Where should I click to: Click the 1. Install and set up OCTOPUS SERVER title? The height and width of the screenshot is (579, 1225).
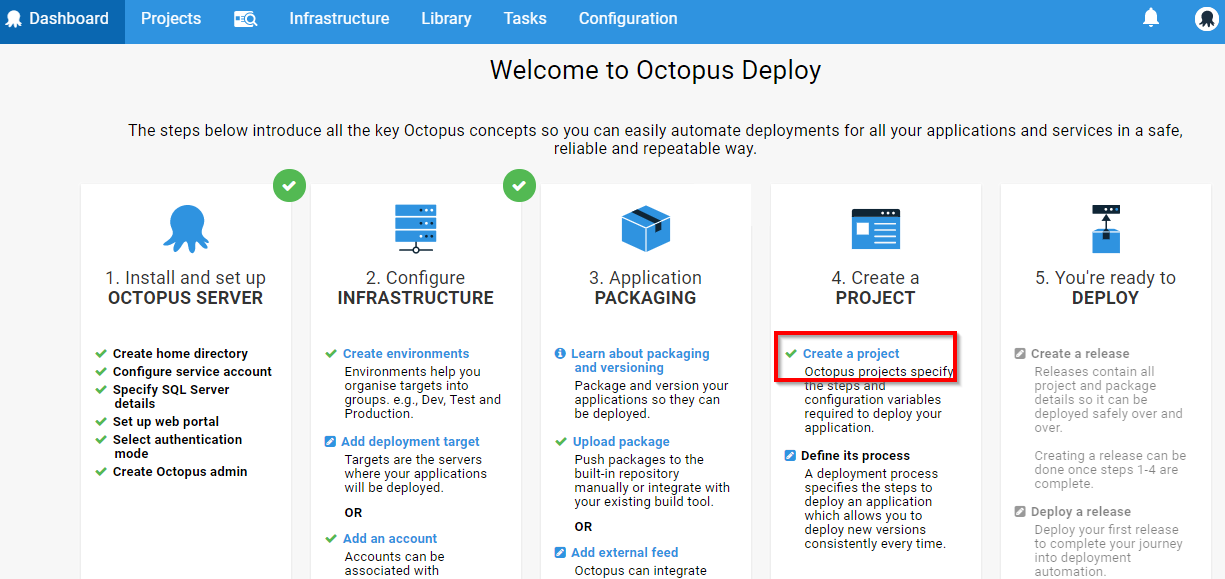coord(186,288)
